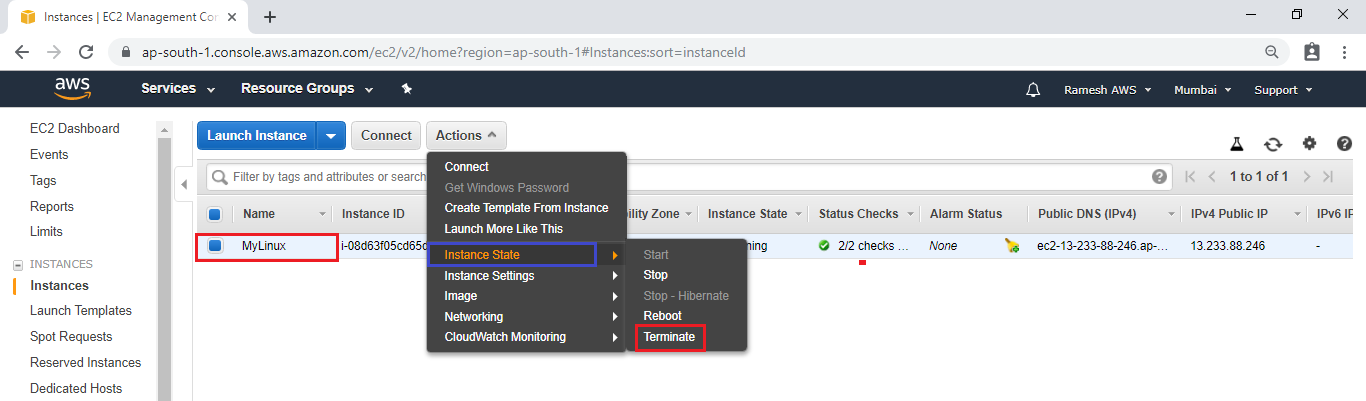Screen dimensions: 1366x401
Task: Click the alarm status bell icon for MyLinux
Action: pyautogui.click(x=1013, y=246)
